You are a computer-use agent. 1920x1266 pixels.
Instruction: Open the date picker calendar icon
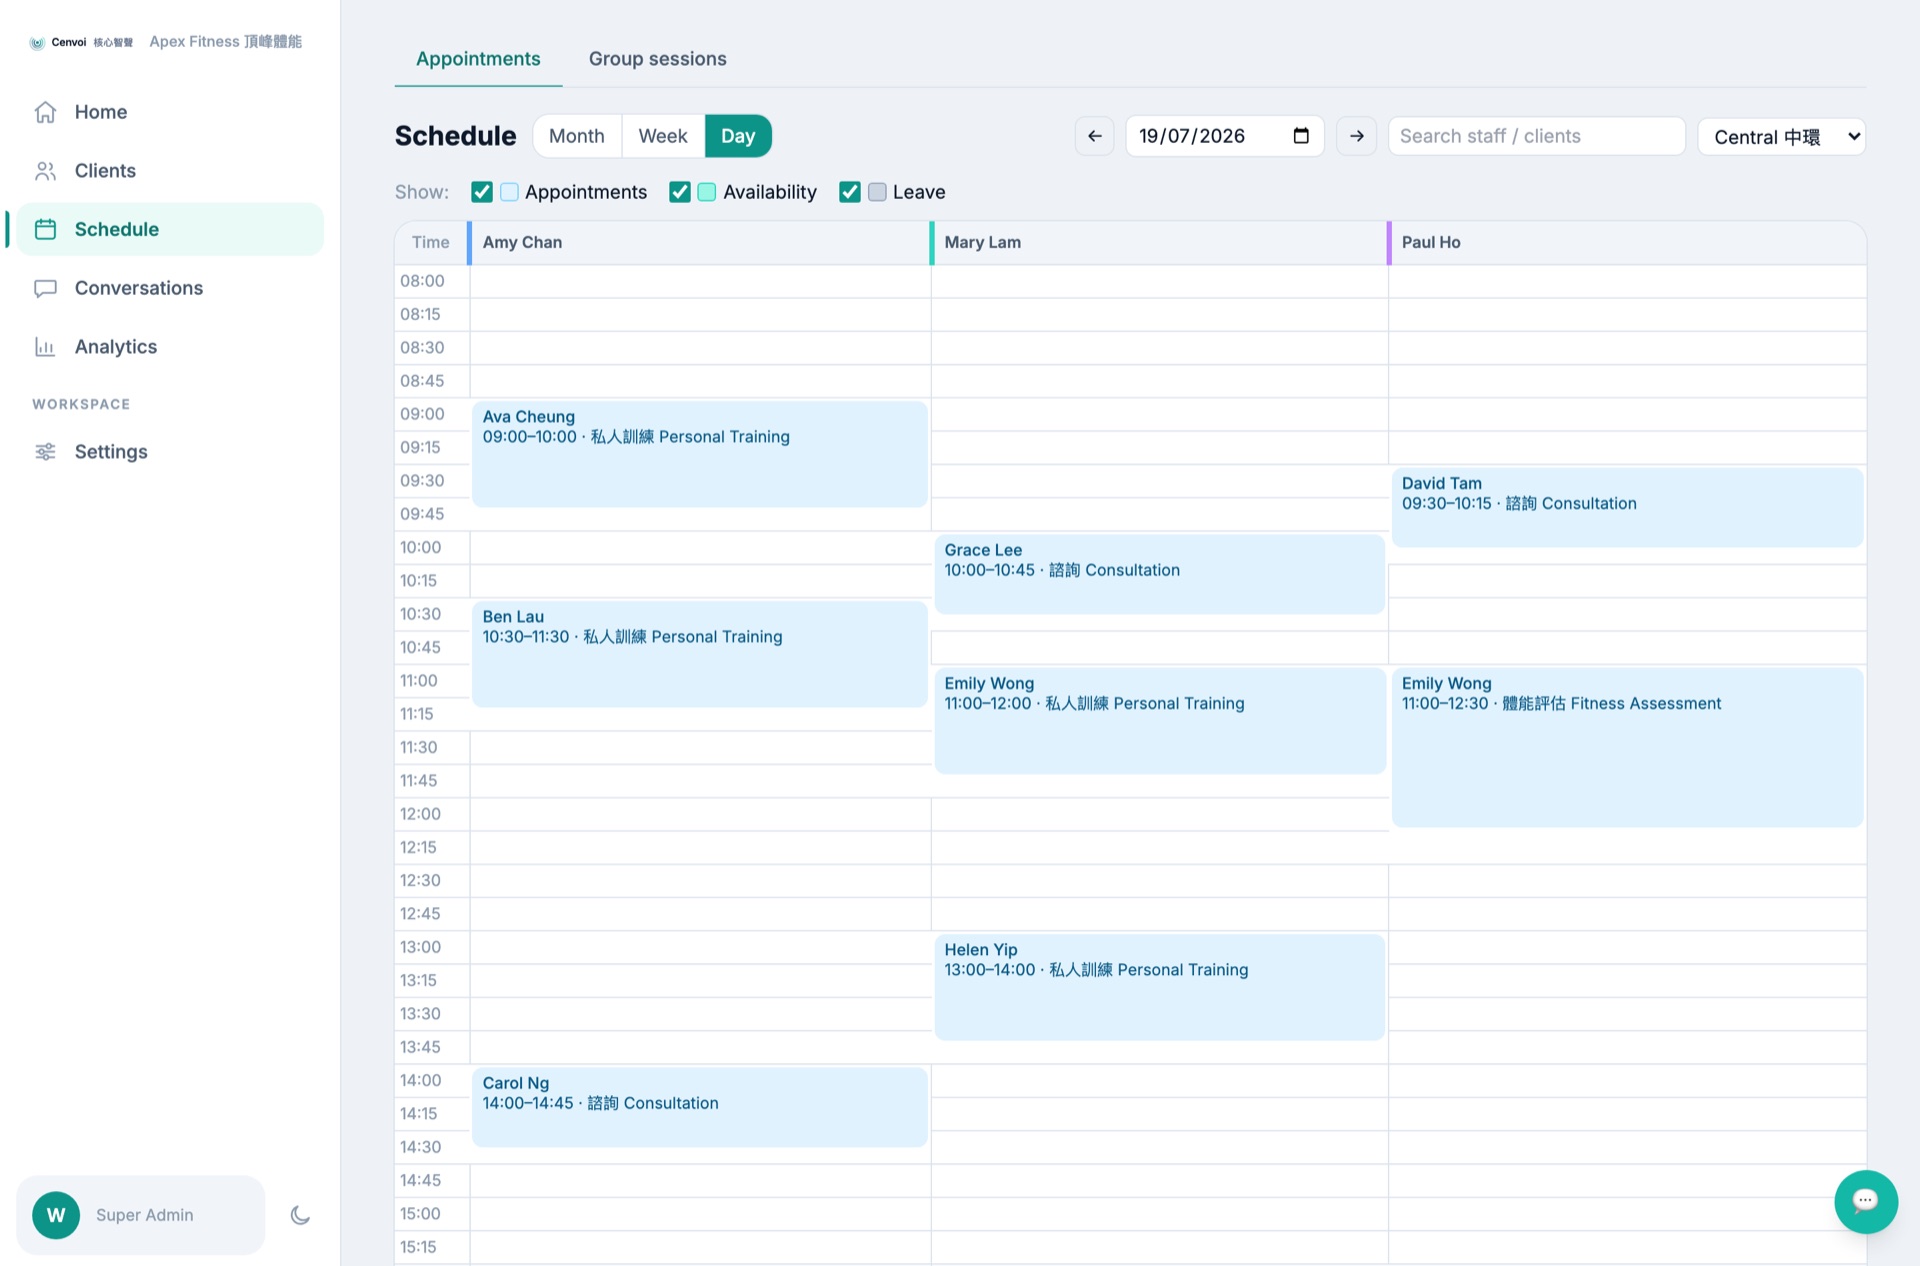point(1301,136)
